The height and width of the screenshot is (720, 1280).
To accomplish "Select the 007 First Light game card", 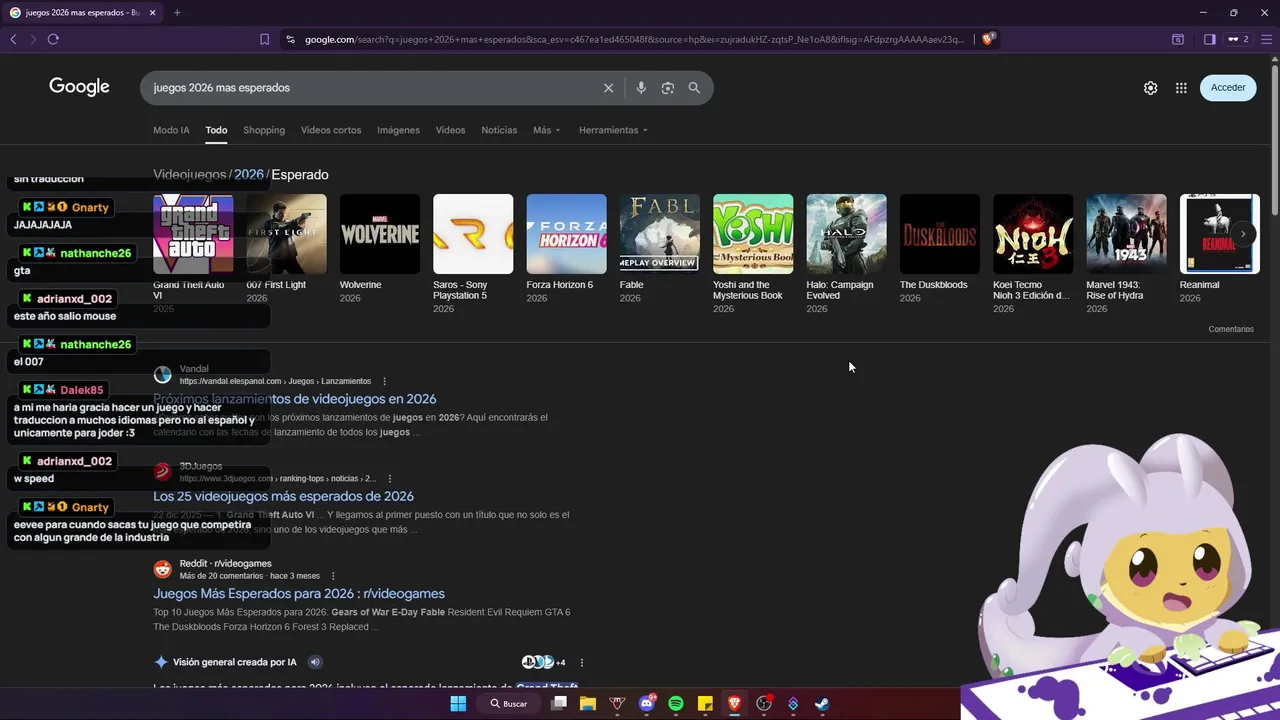I will 286,248.
